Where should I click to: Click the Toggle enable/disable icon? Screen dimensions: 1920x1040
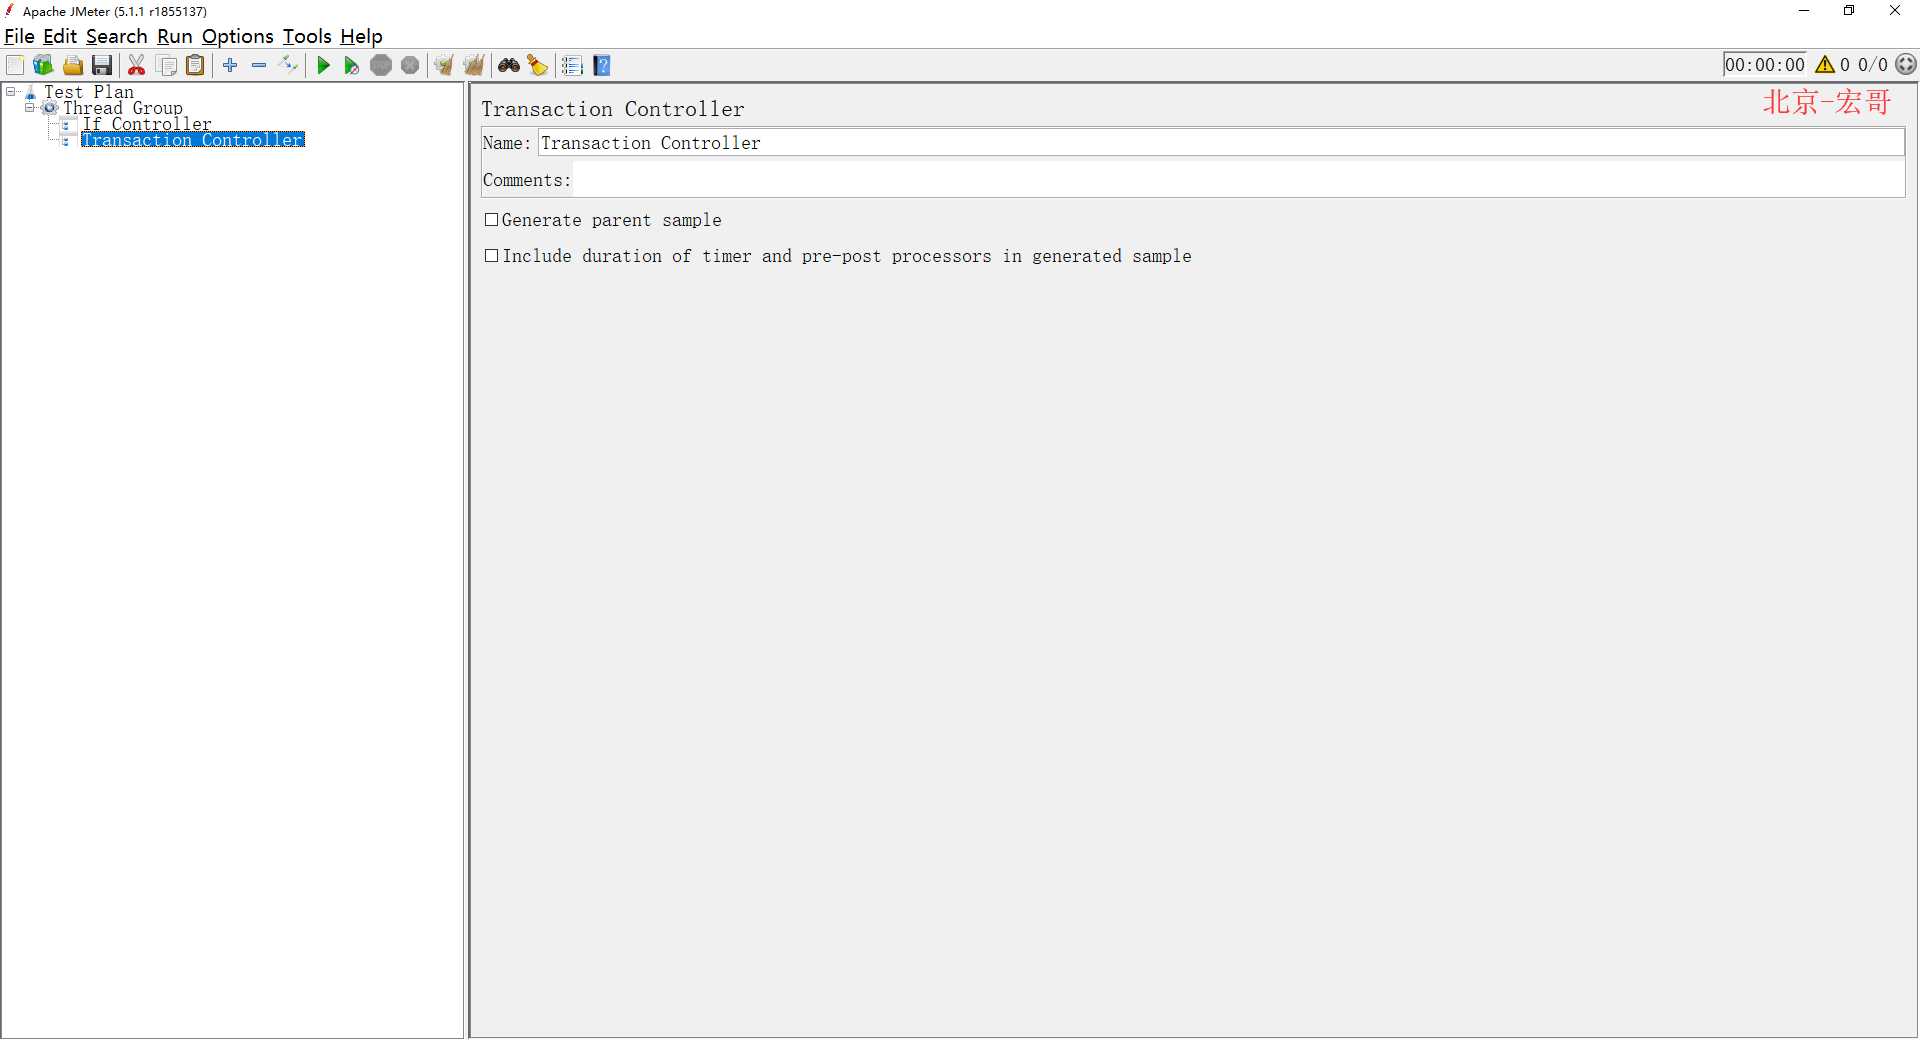[289, 65]
